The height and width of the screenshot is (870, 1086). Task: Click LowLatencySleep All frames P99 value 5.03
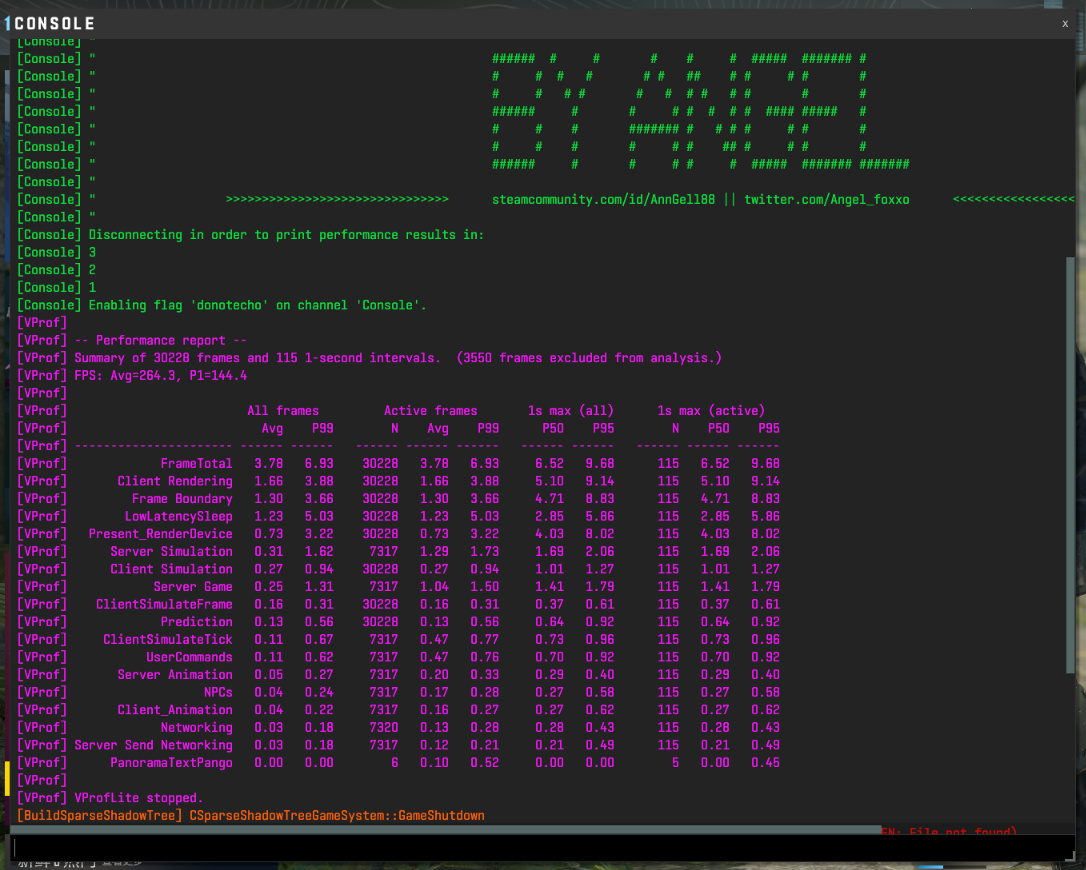[x=319, y=516]
